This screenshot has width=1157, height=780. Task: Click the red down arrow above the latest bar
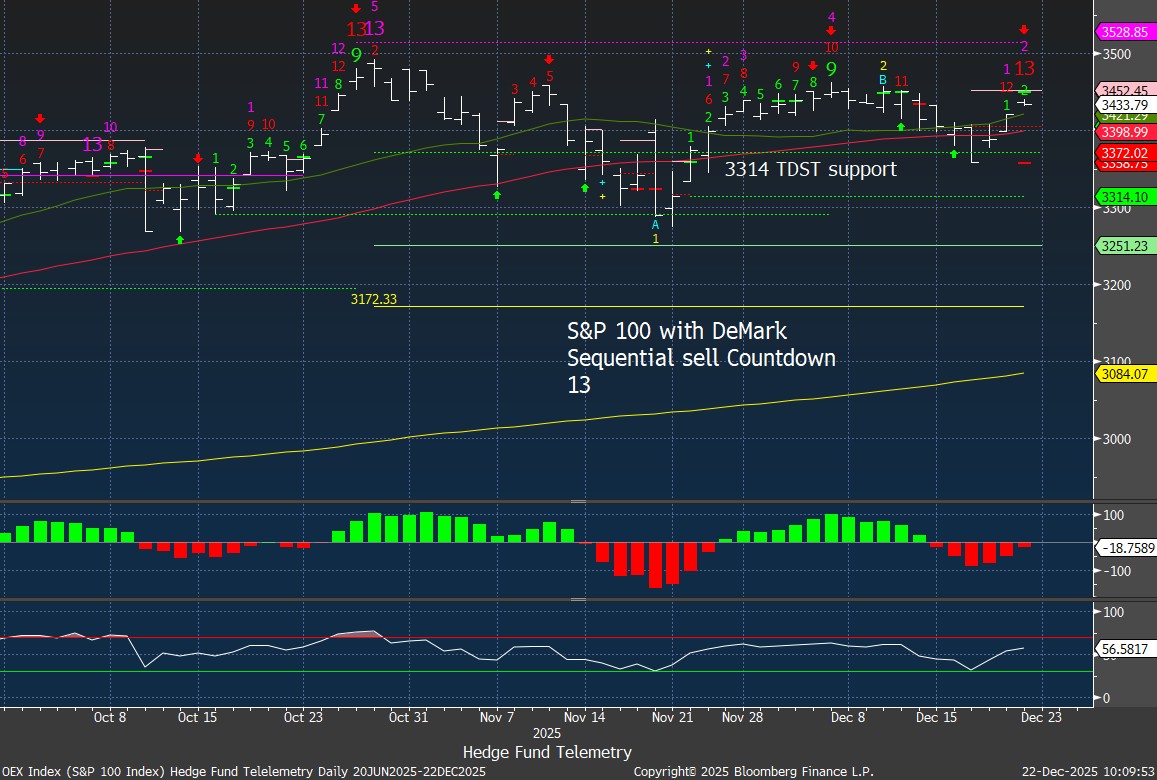tap(1024, 30)
